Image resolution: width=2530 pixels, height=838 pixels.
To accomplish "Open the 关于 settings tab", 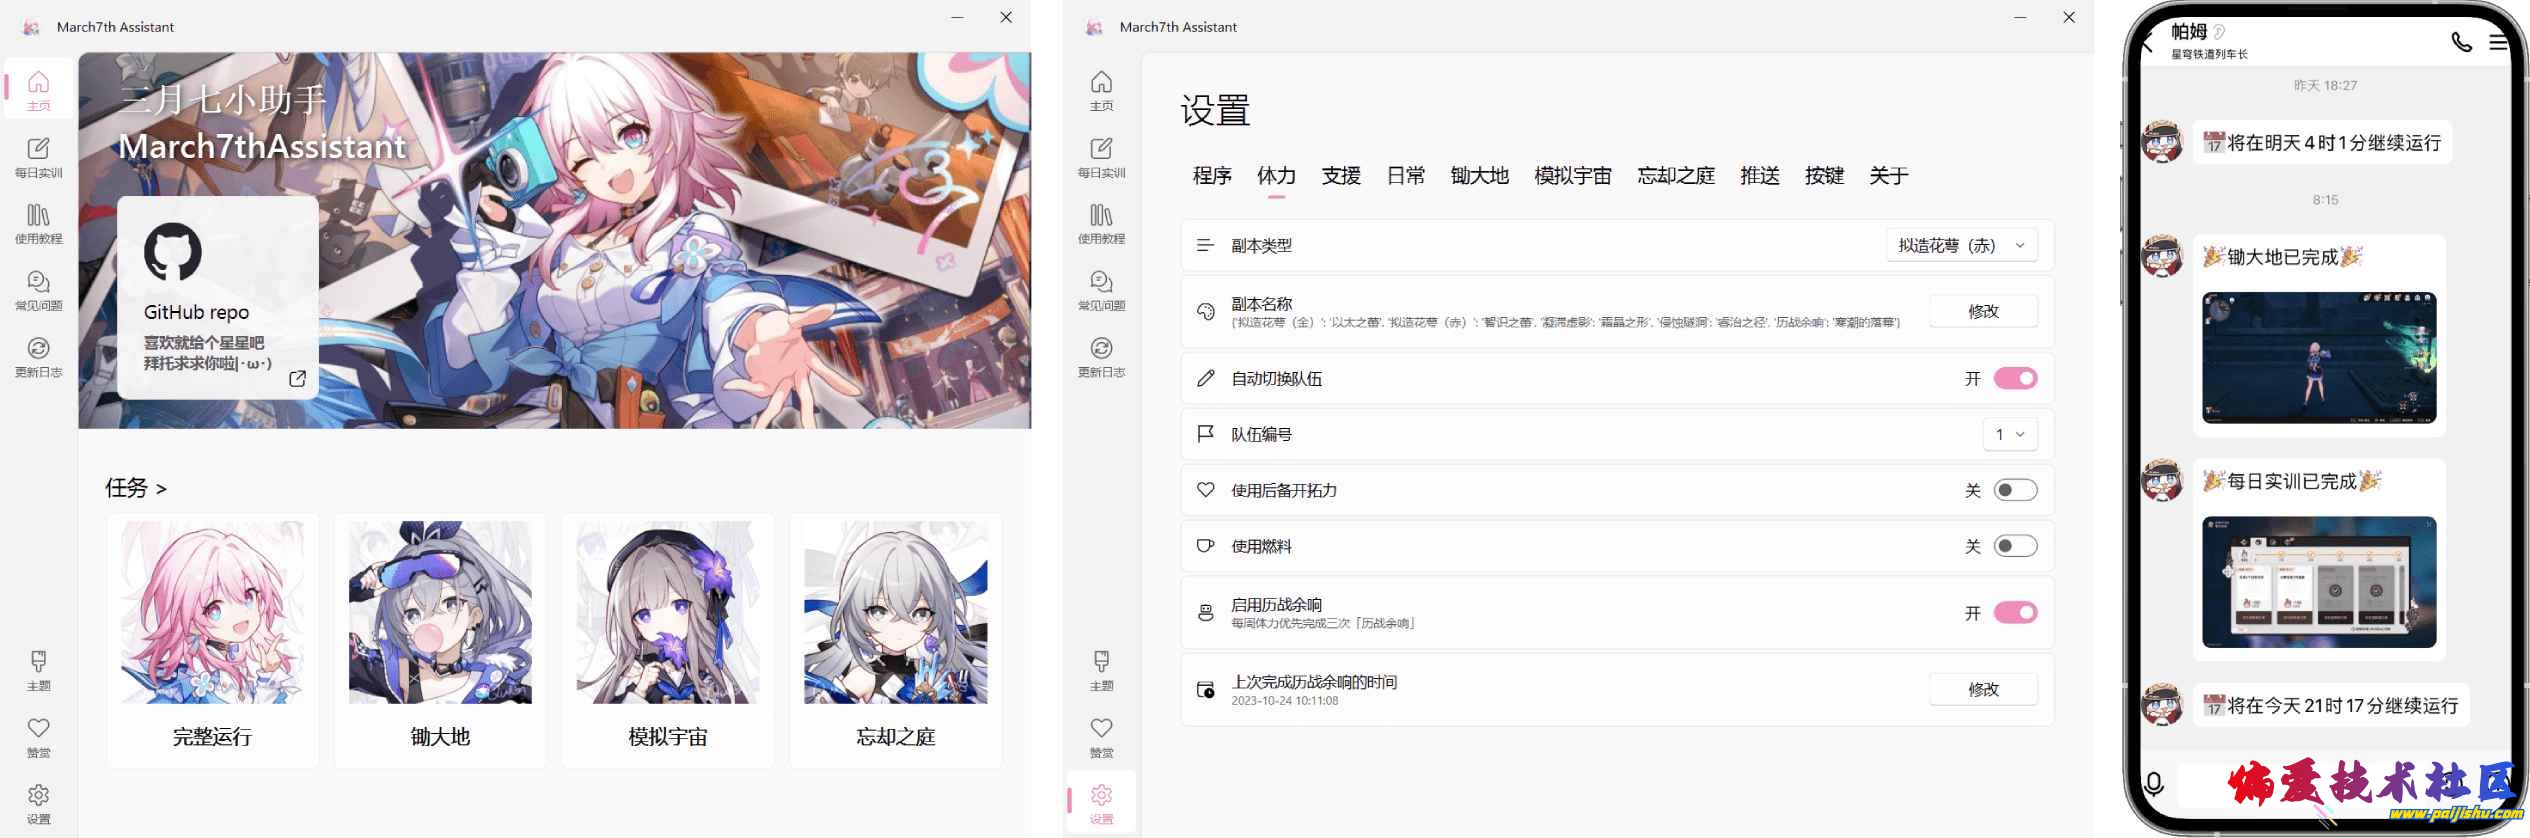I will 1889,176.
